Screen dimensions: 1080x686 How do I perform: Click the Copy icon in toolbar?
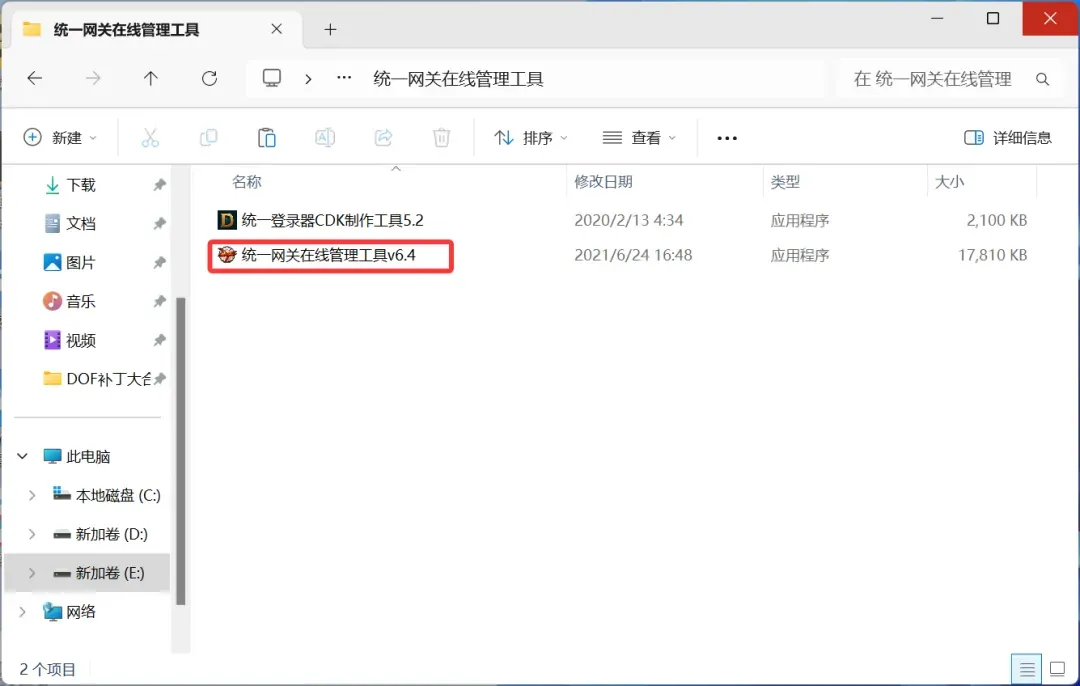(208, 138)
